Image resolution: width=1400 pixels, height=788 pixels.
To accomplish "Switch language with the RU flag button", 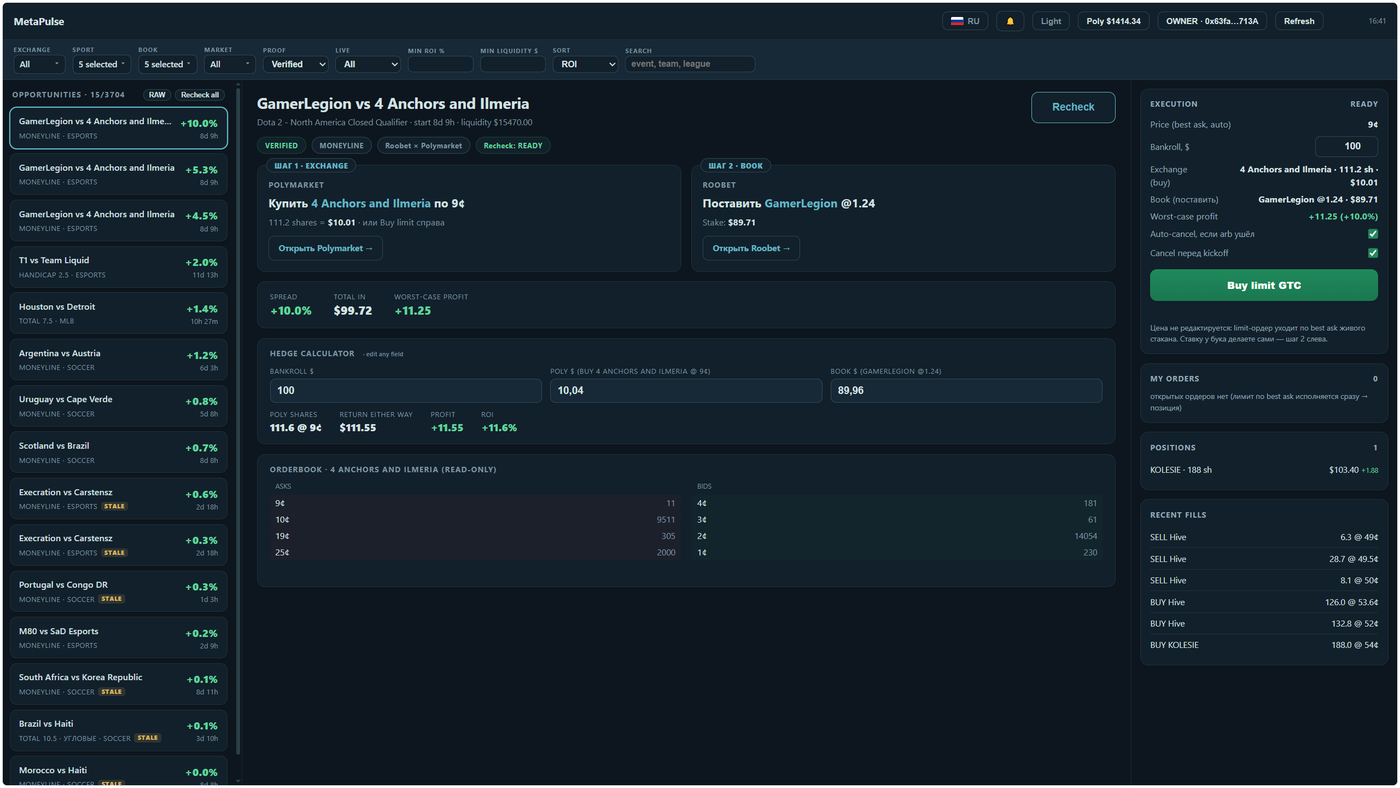I will (965, 21).
